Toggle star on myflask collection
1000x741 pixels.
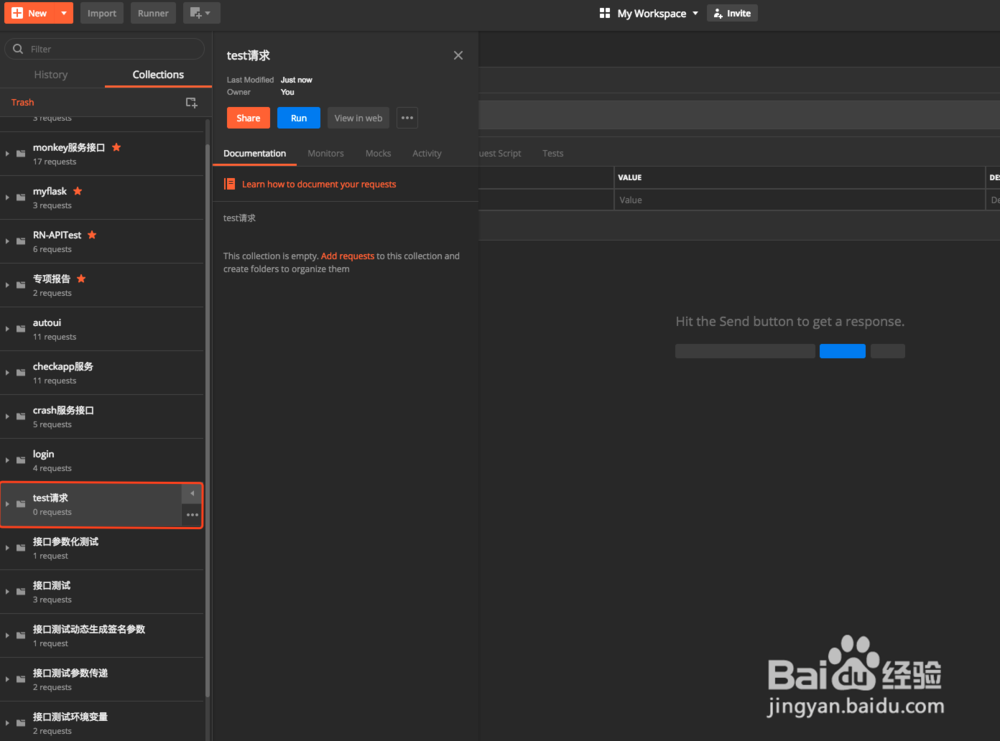coord(77,191)
